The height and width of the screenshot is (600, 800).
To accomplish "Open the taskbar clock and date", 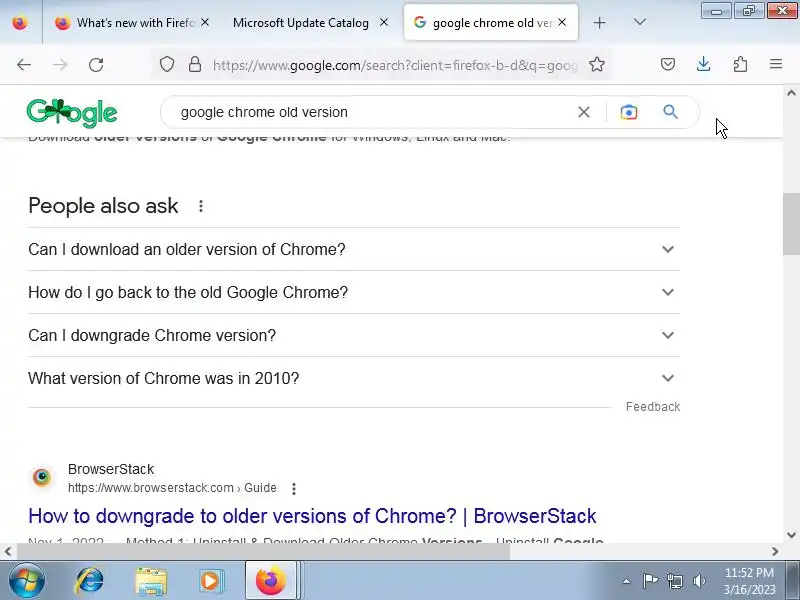I will (749, 581).
